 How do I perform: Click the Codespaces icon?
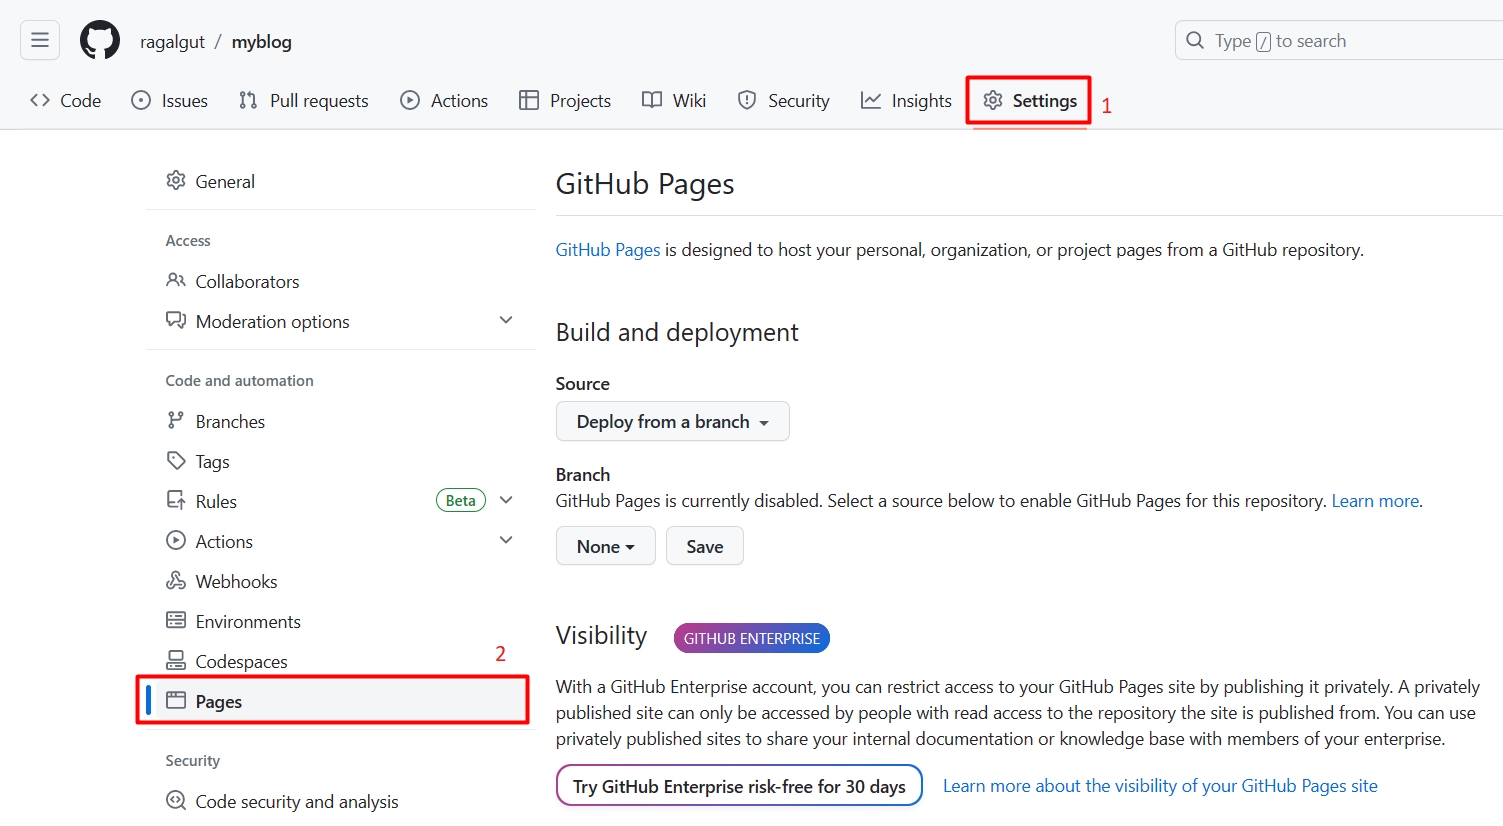click(176, 660)
